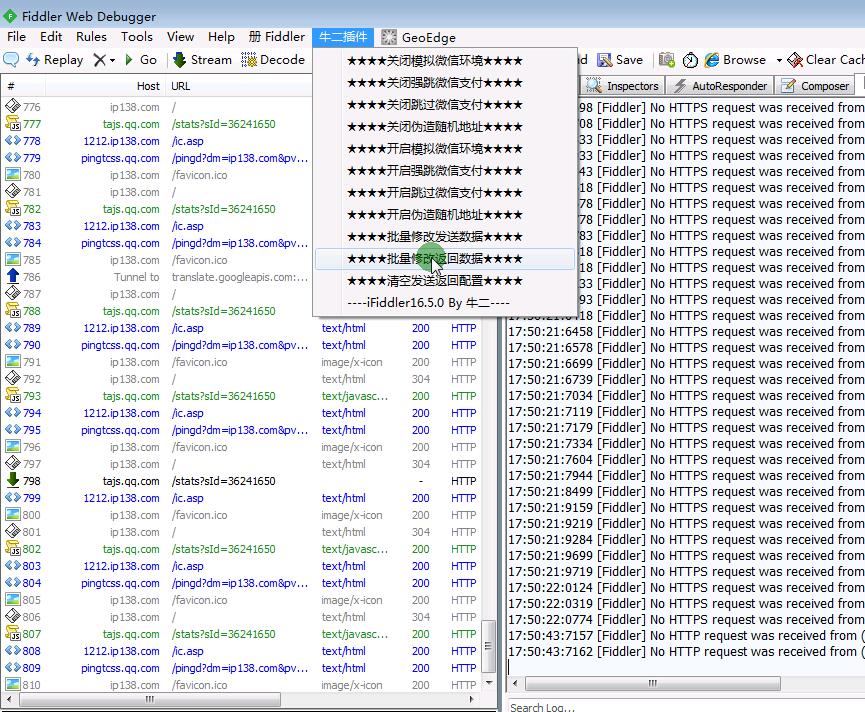The width and height of the screenshot is (865, 712).
Task: Click the camera screenshot toolbar icon
Action: pyautogui.click(x=666, y=60)
